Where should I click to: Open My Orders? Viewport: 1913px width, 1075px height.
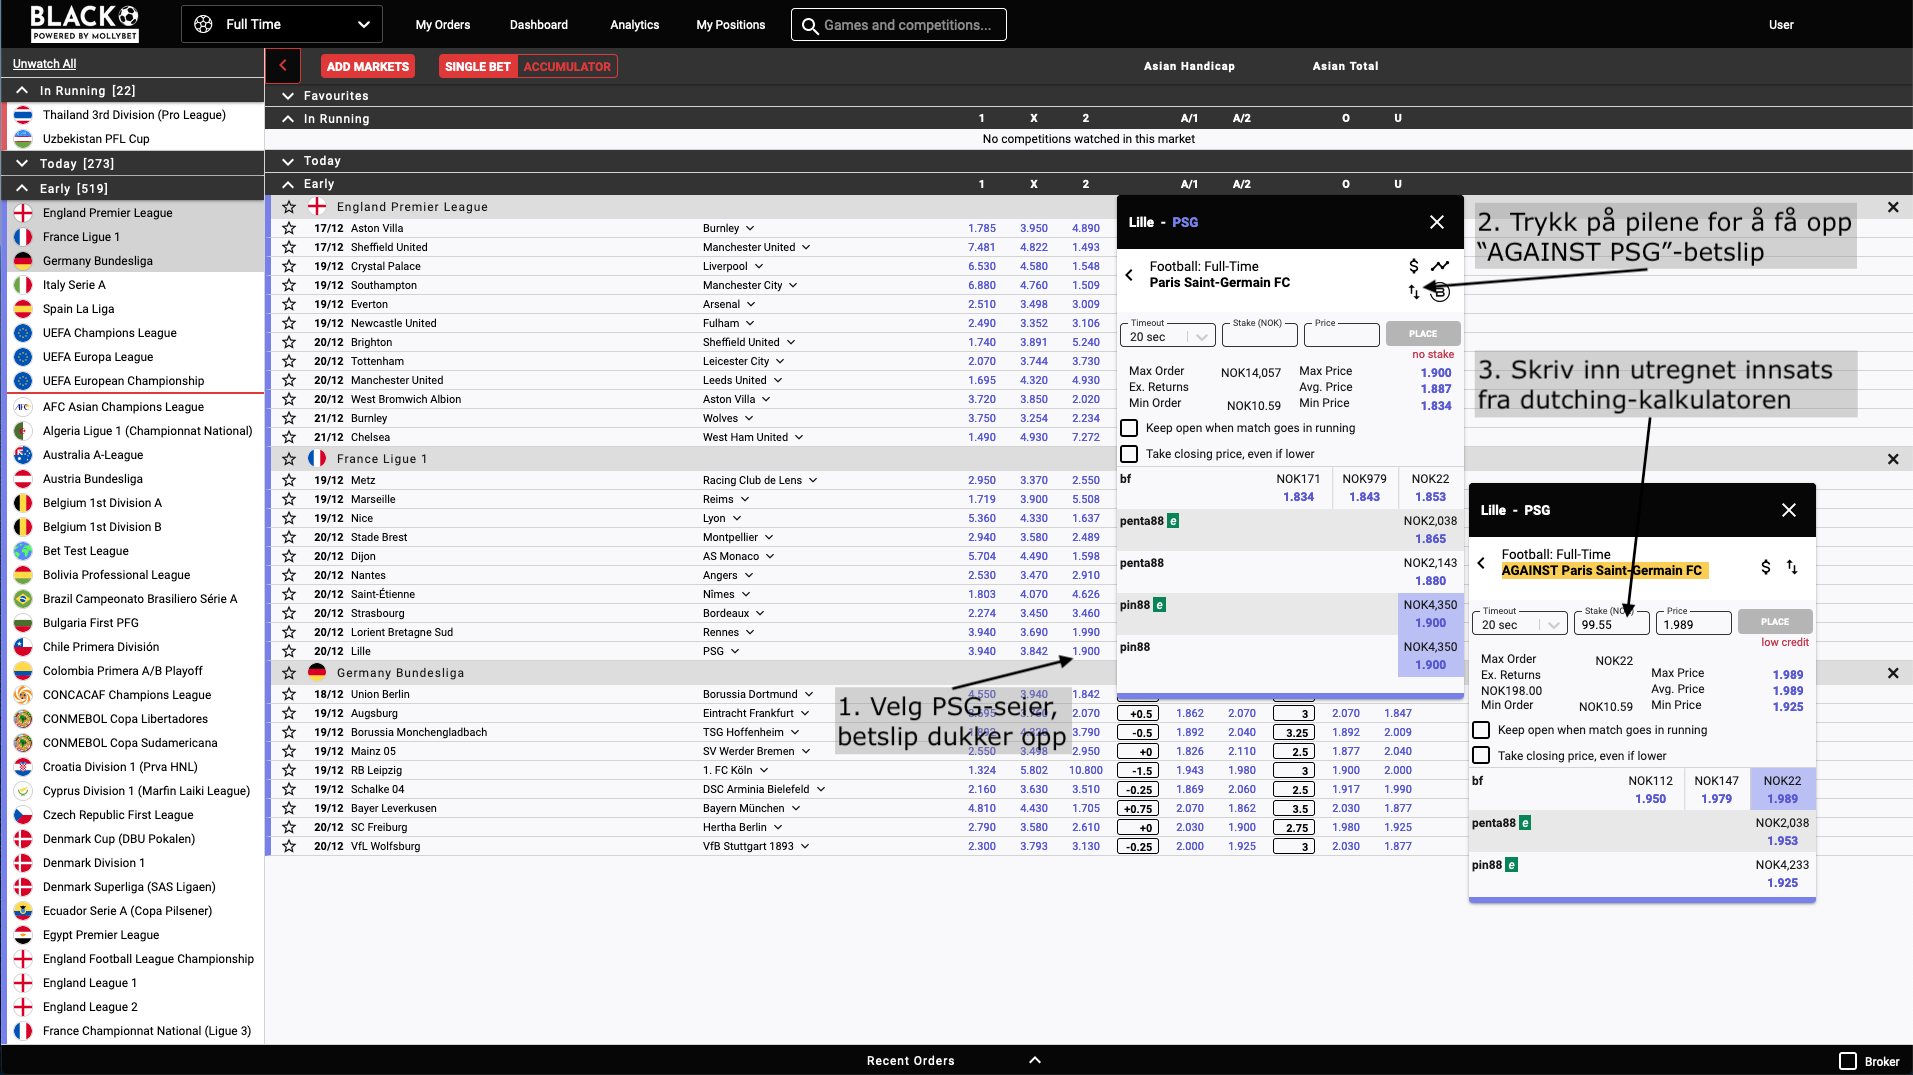(x=443, y=25)
